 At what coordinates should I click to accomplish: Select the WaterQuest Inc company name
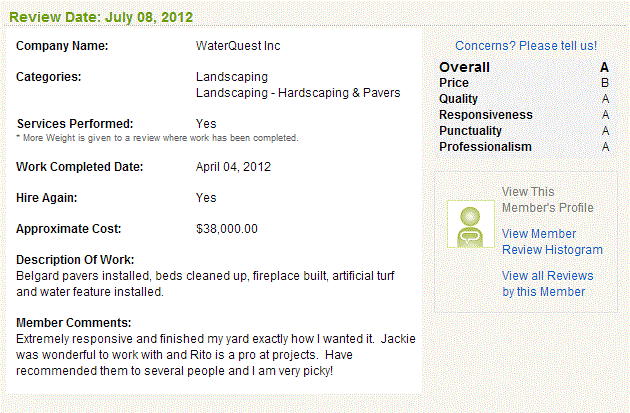tap(238, 46)
